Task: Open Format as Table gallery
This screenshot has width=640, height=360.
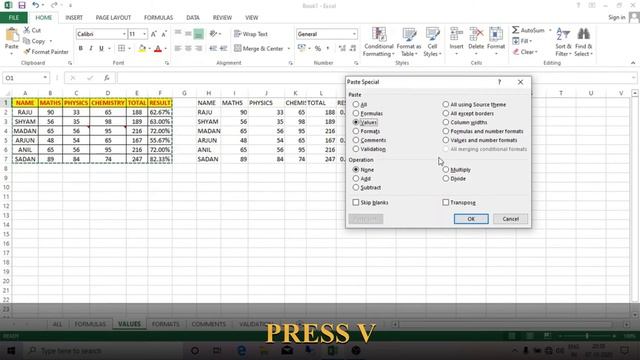Action: click(409, 42)
